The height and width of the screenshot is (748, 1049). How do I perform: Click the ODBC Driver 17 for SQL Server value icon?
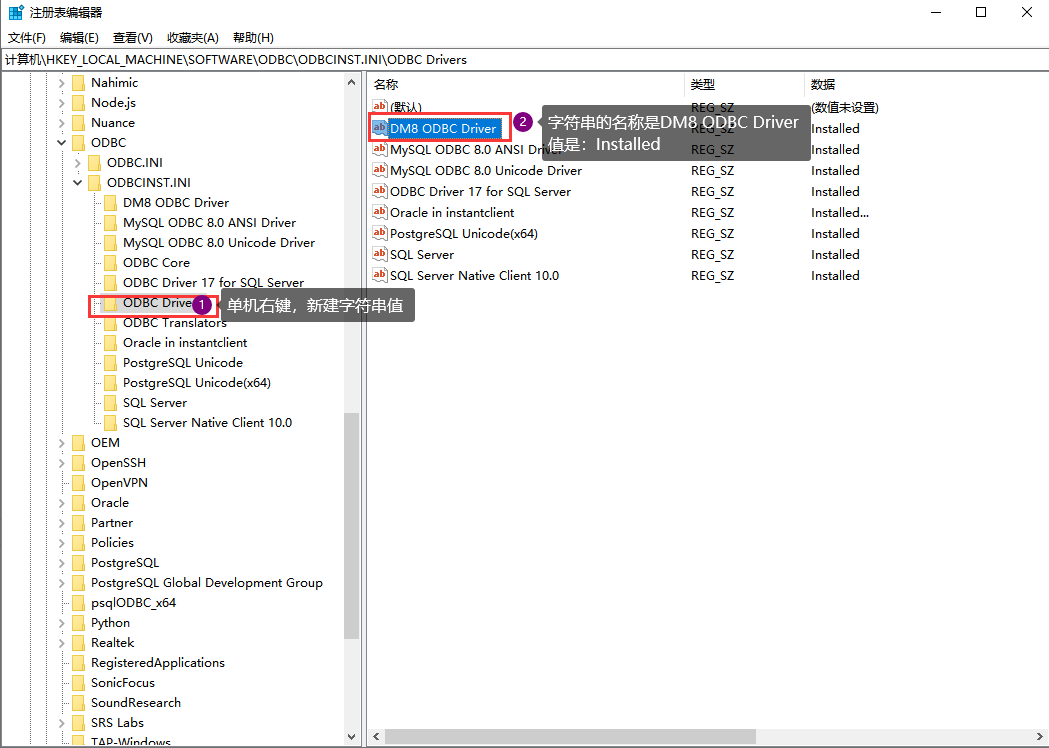pos(379,191)
